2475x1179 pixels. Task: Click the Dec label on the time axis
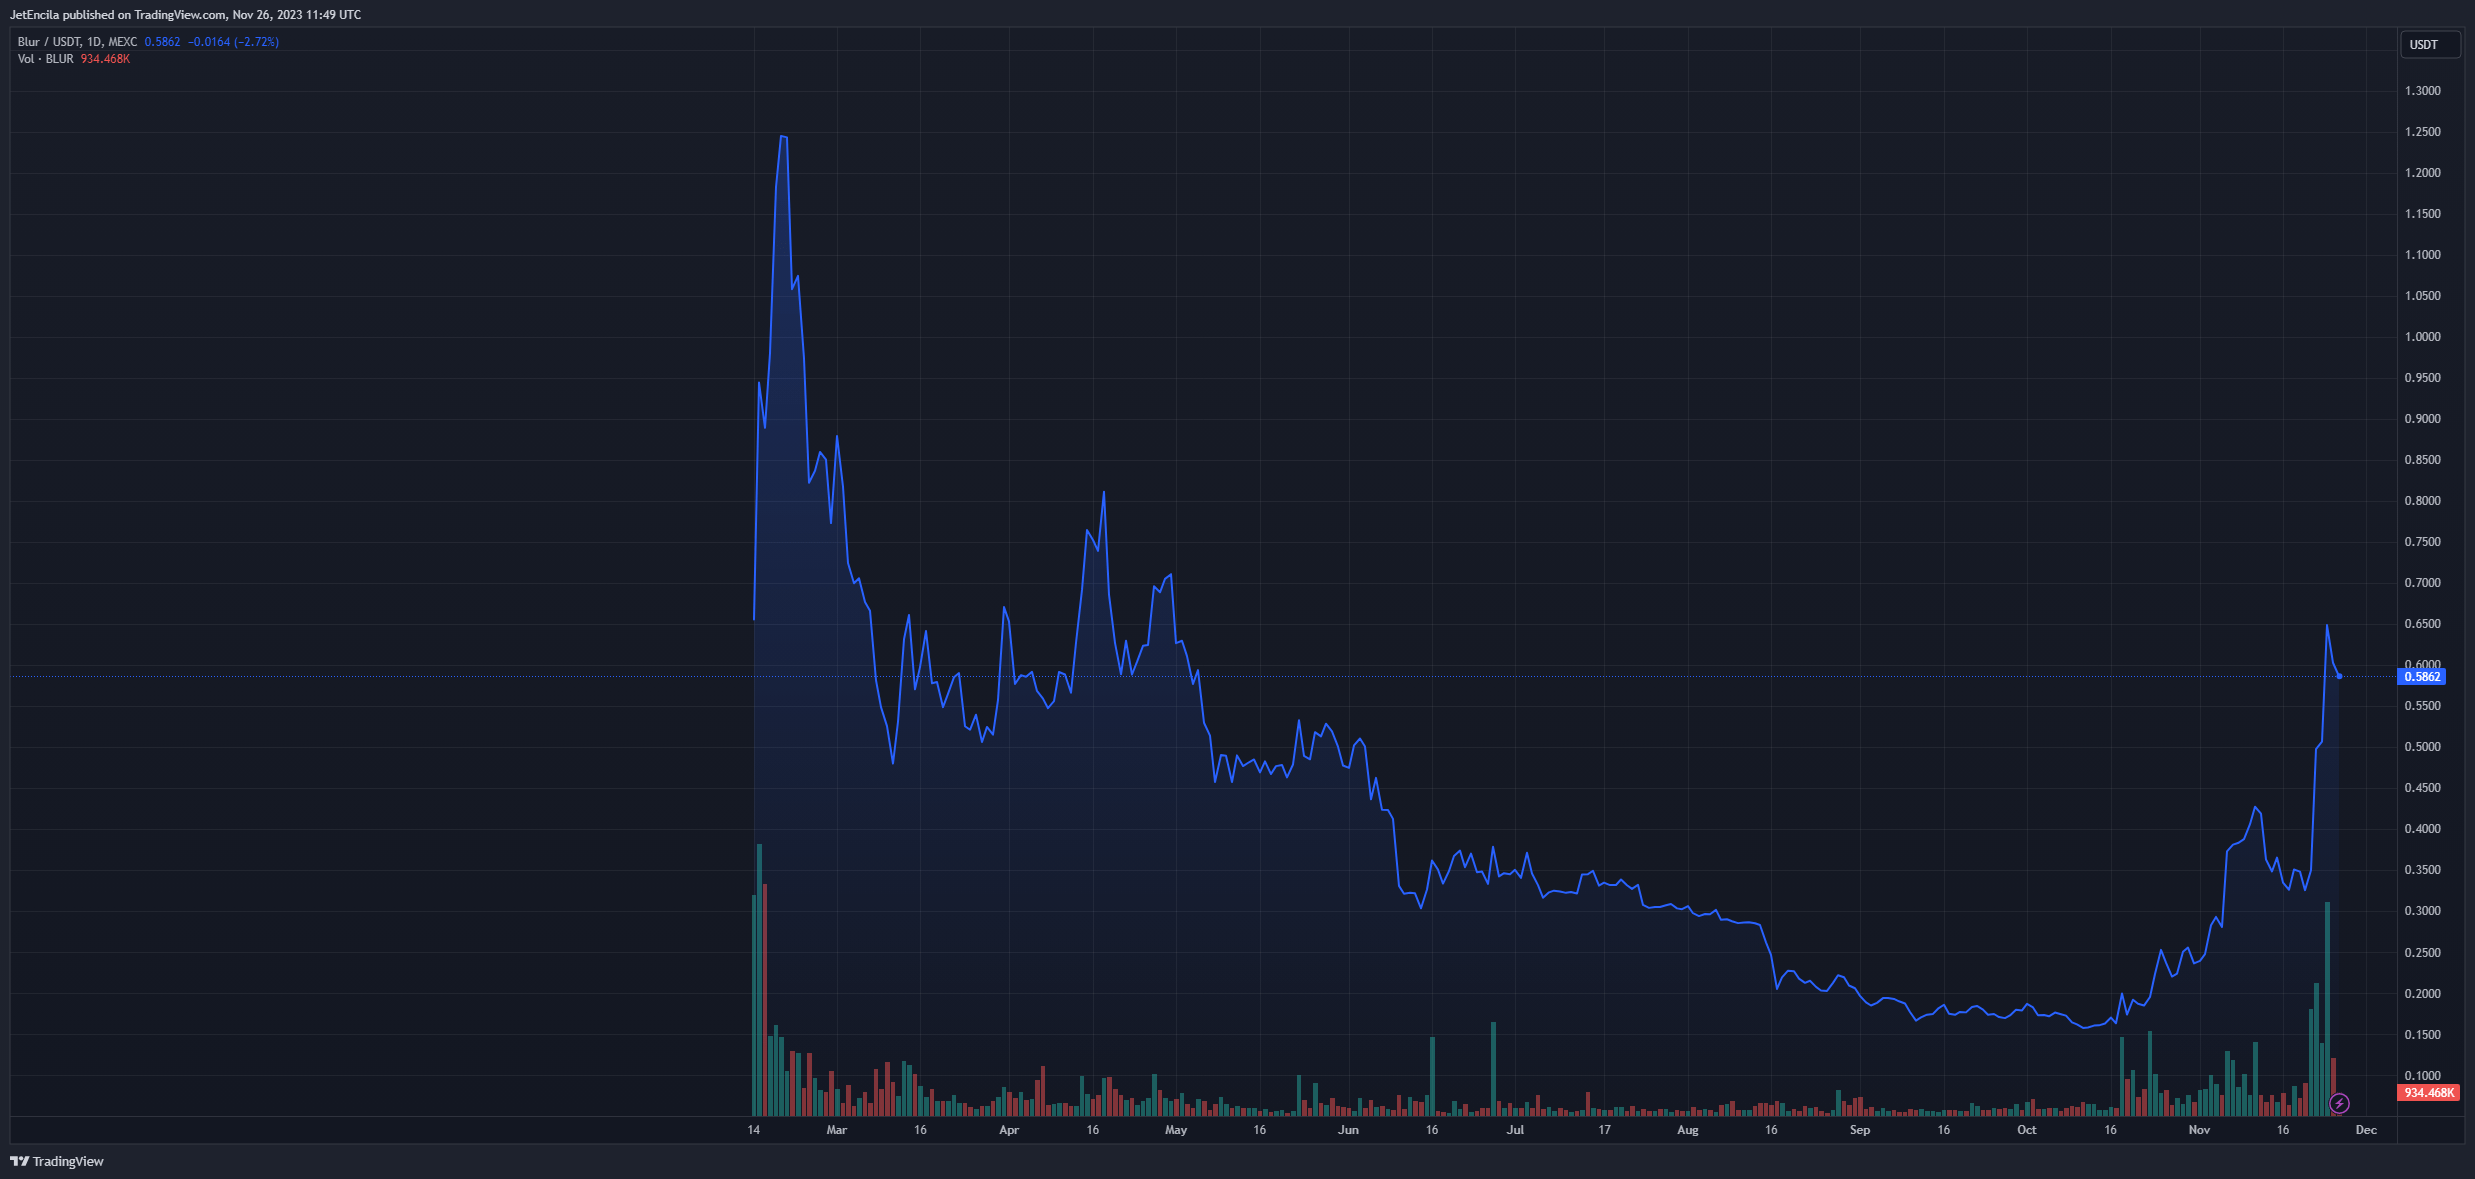coord(2366,1130)
